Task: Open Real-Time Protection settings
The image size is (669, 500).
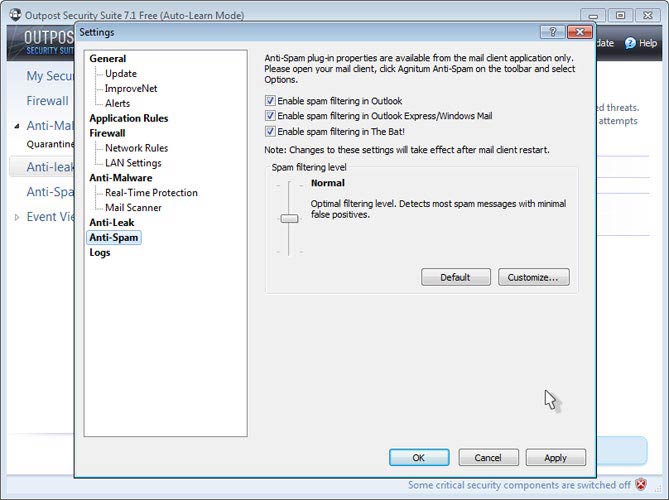Action: [x=151, y=193]
